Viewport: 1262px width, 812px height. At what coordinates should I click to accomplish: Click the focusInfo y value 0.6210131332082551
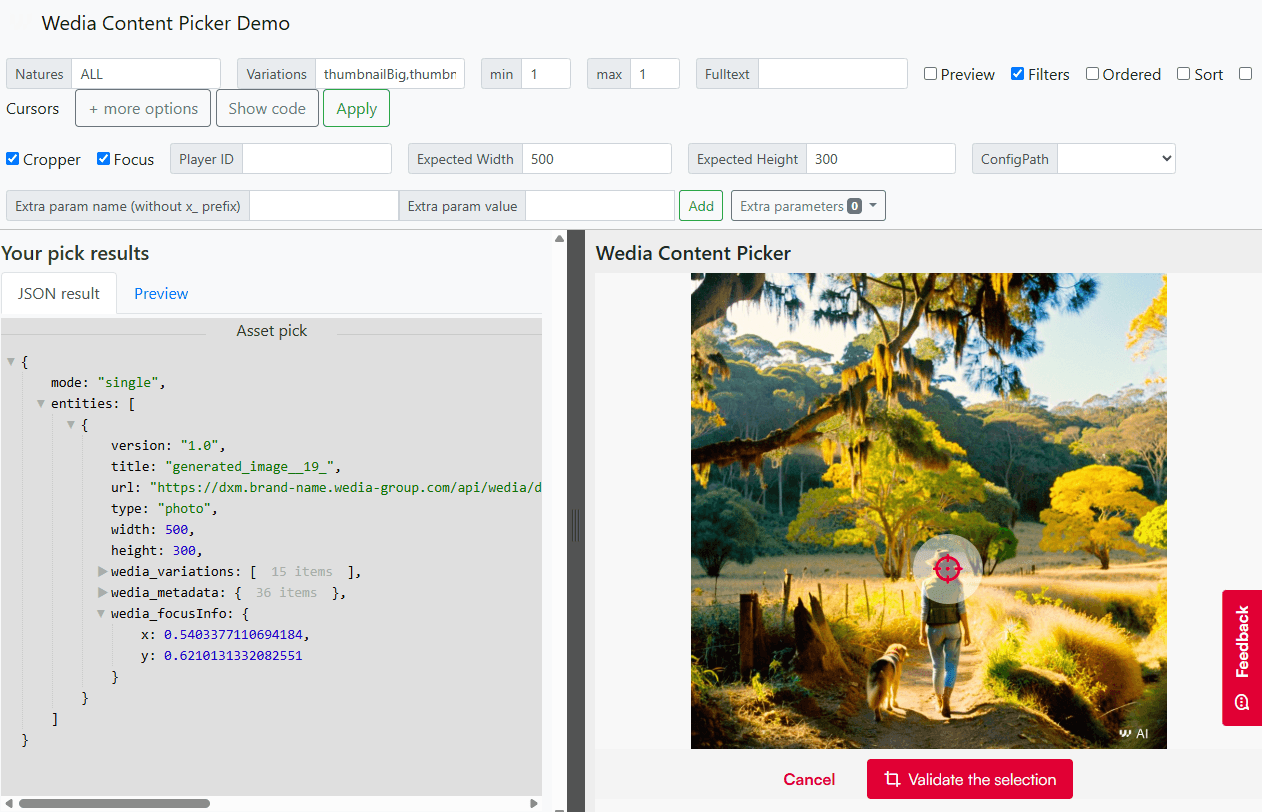[233, 655]
